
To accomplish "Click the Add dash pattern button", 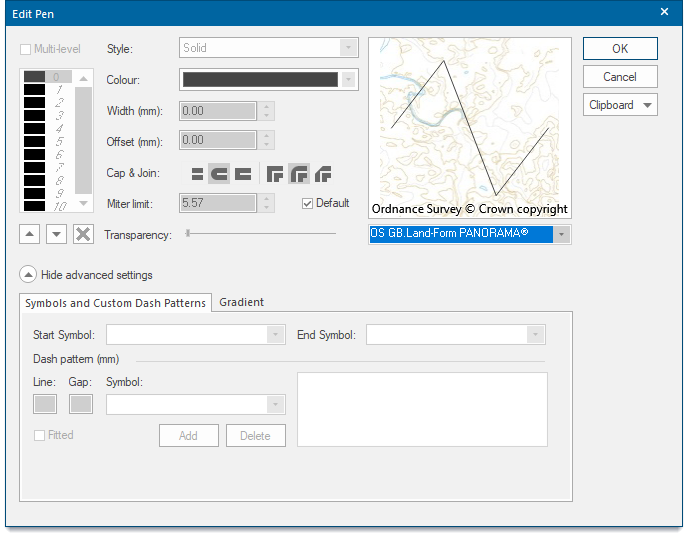I will pos(189,436).
